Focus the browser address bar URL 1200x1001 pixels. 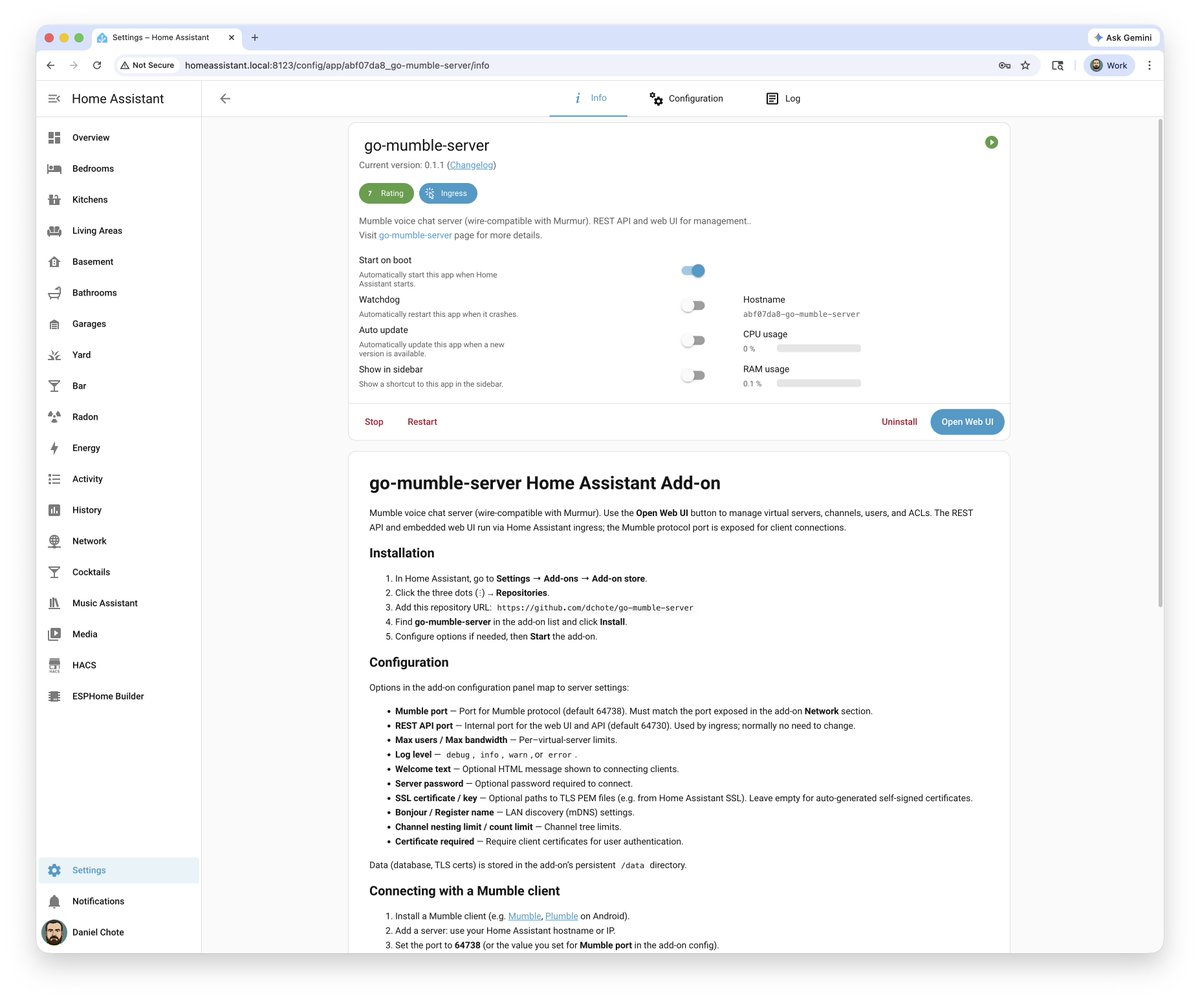coord(337,65)
